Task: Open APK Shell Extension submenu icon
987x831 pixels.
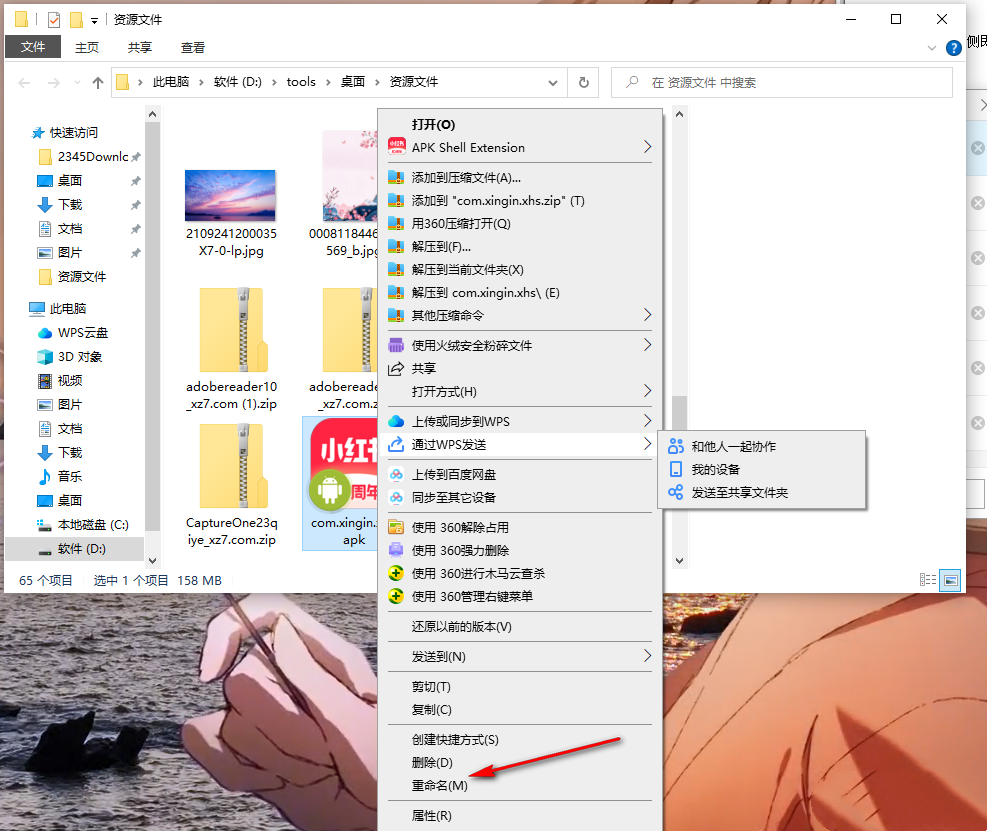Action: point(398,146)
